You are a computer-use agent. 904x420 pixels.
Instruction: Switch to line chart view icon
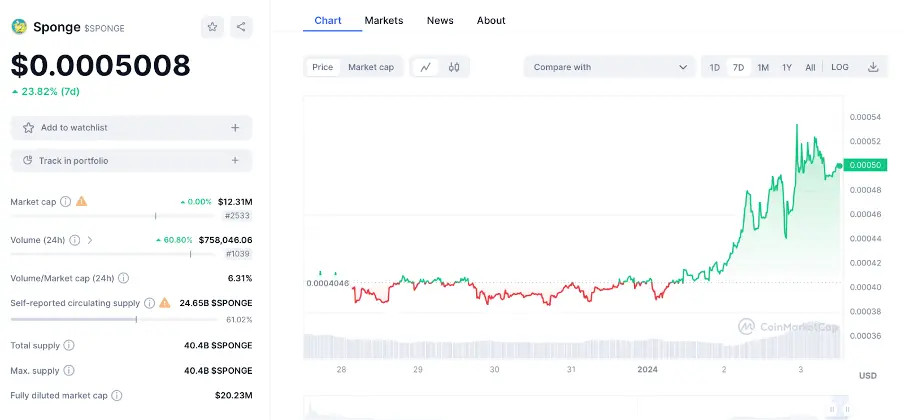coord(426,67)
